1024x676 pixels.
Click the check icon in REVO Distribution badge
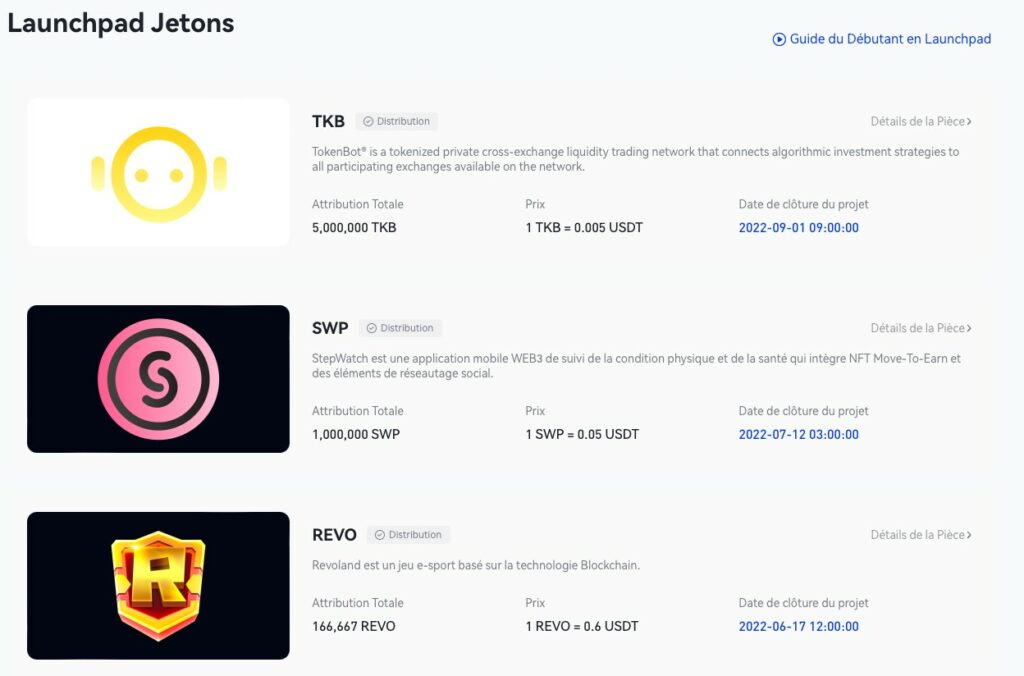[379, 535]
